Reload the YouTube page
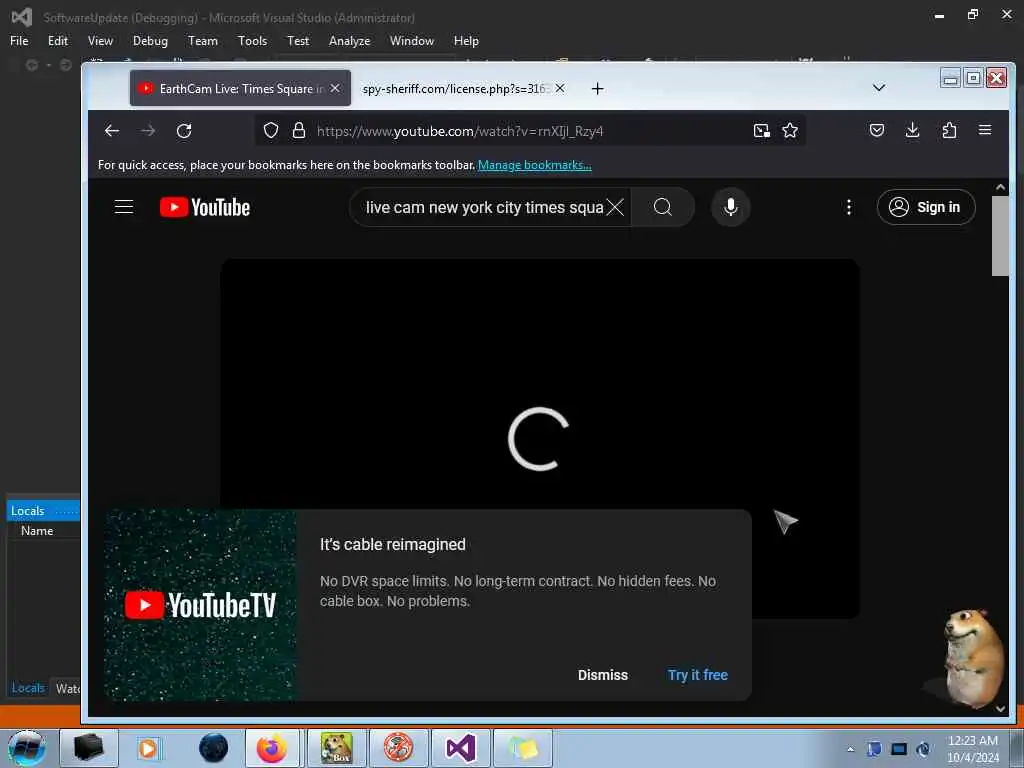The height and width of the screenshot is (768, 1024). point(184,131)
